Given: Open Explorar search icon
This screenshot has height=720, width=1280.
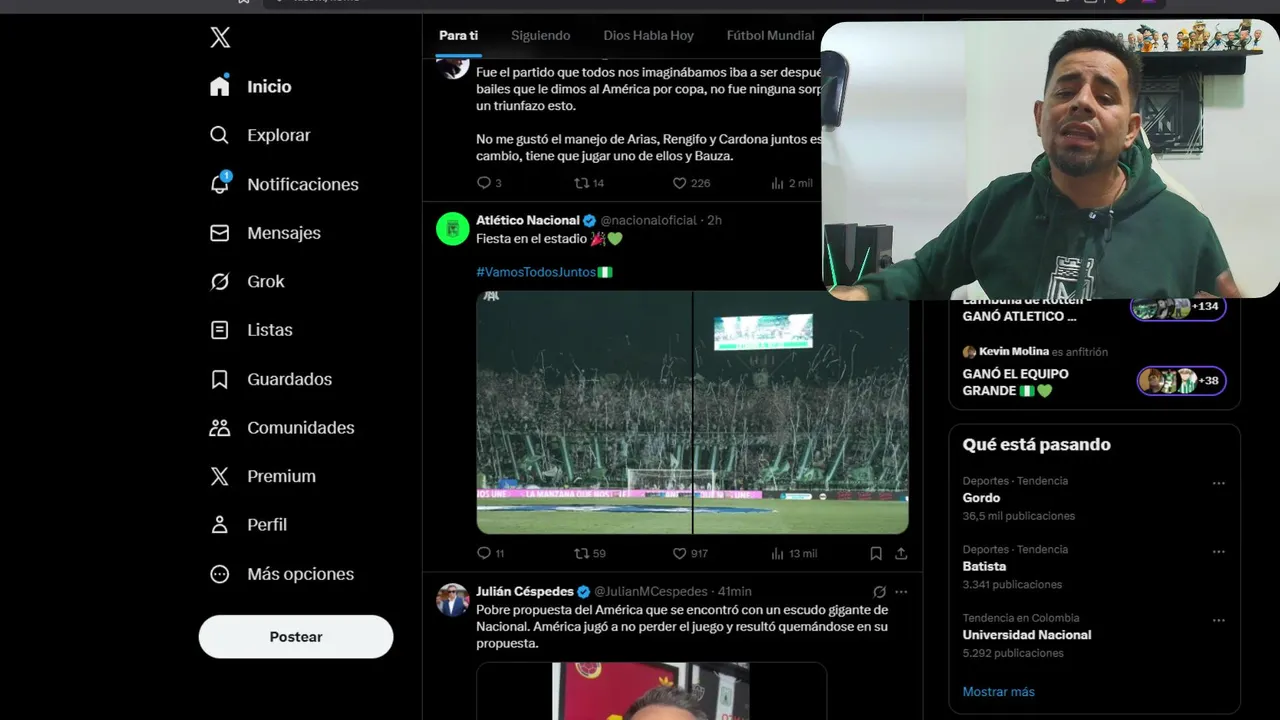Looking at the screenshot, I should click(220, 135).
